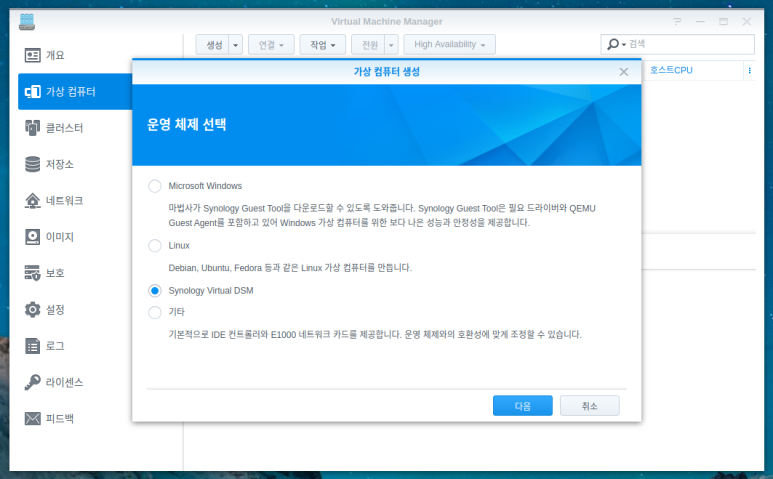
Task: Click the Debian, Ubuntu, Fedora description text
Action: tap(290, 268)
